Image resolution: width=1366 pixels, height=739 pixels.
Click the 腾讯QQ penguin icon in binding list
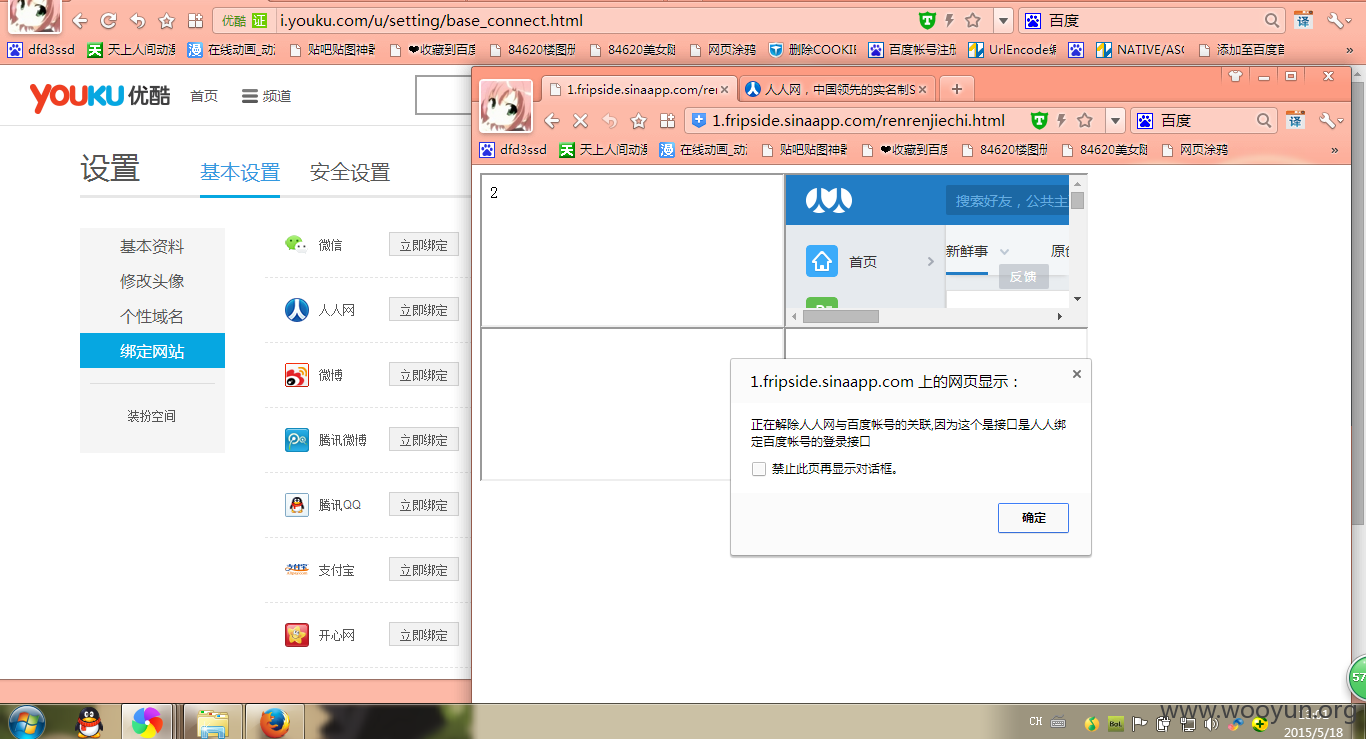(297, 505)
